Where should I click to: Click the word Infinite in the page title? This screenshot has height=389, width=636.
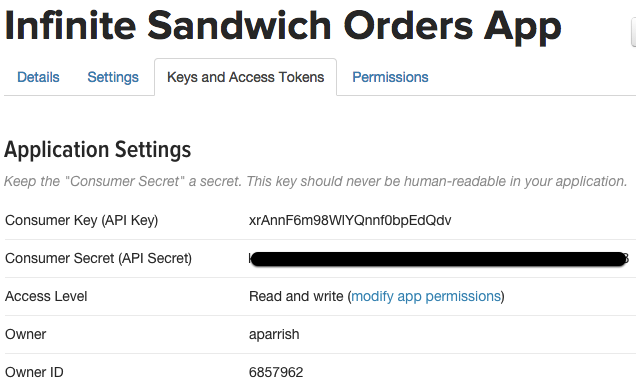(x=70, y=26)
